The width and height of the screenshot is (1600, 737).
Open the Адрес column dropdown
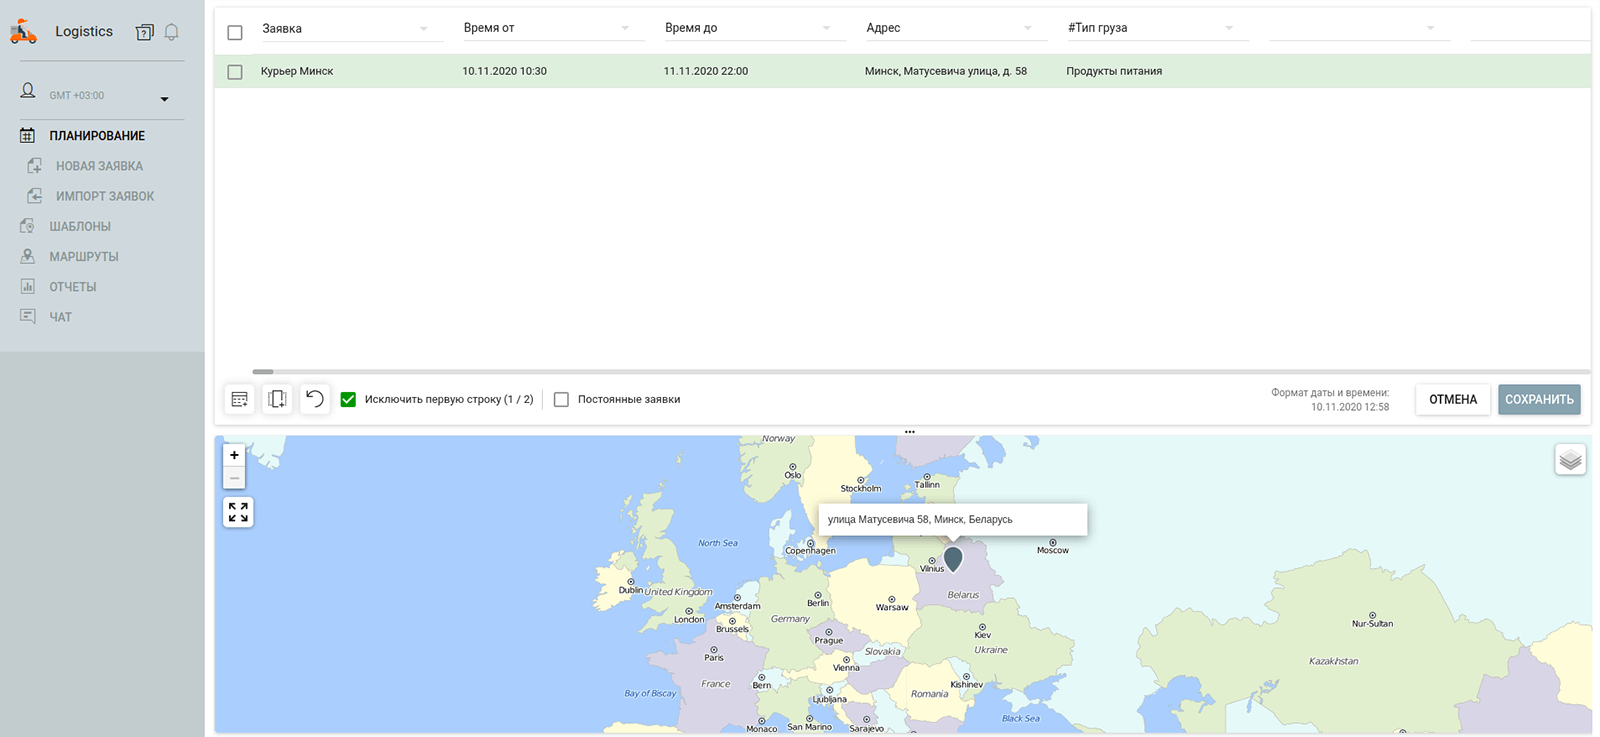coord(1028,29)
